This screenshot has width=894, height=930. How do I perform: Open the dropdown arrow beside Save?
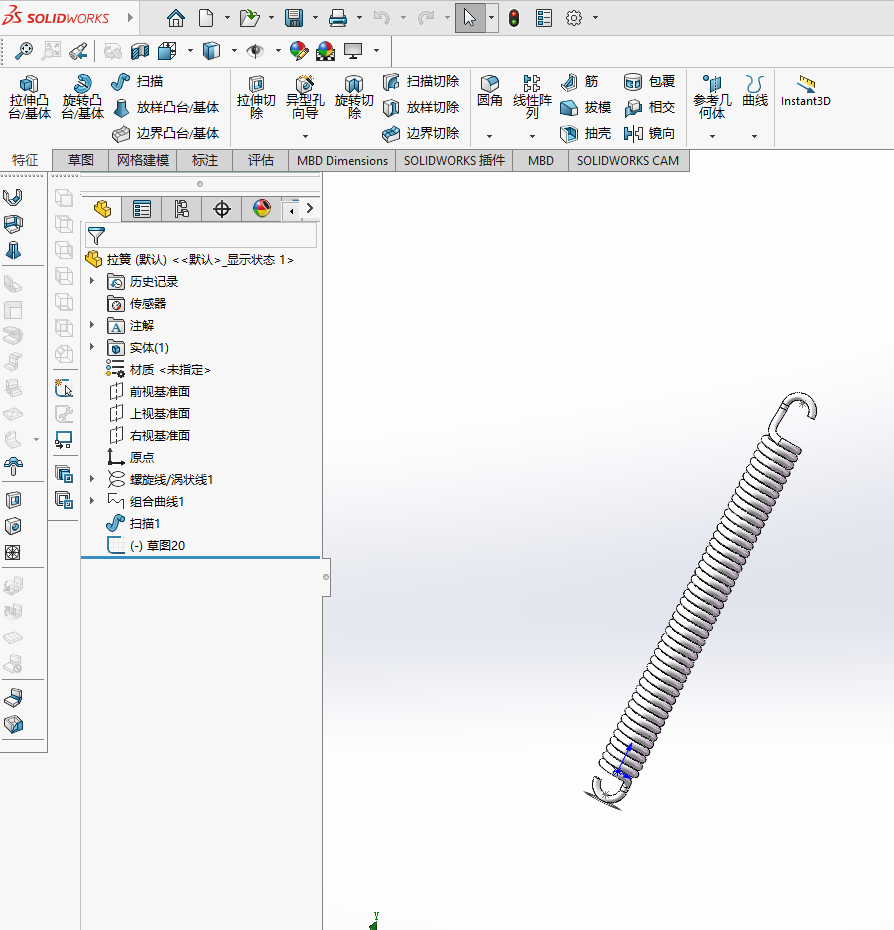[315, 18]
